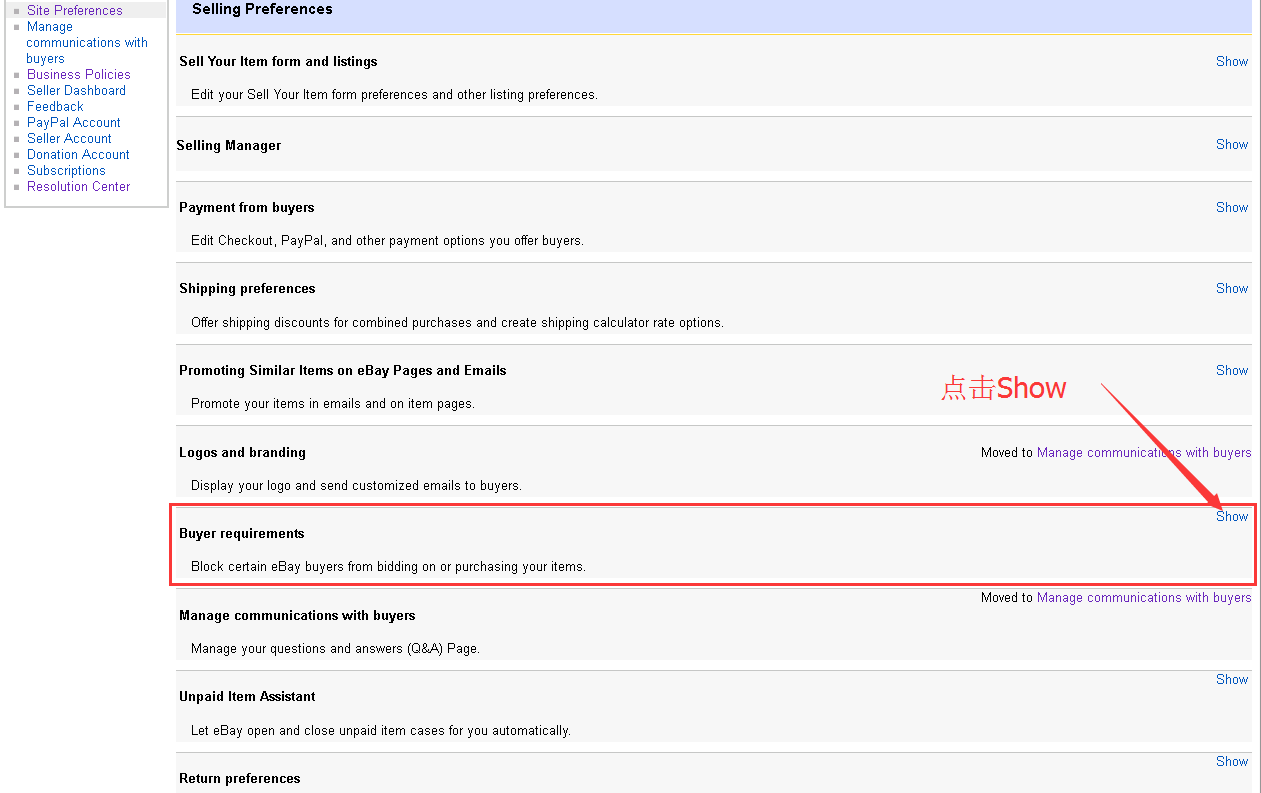Viewport: 1261px width, 793px height.
Task: Open PayPal Account settings
Action: 73,122
